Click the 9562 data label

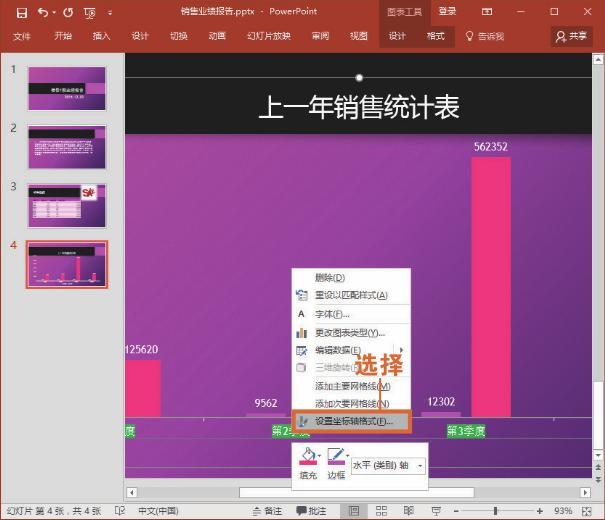click(x=265, y=403)
